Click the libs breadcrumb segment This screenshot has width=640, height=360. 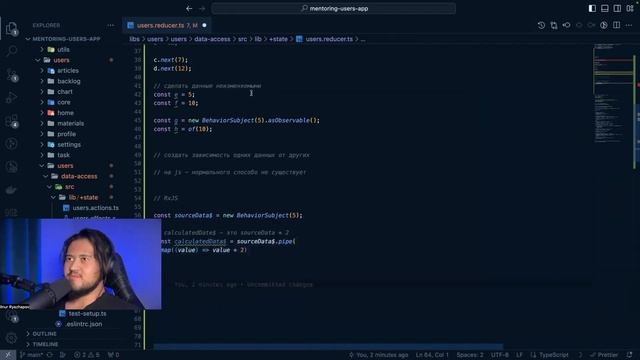pyautogui.click(x=134, y=39)
